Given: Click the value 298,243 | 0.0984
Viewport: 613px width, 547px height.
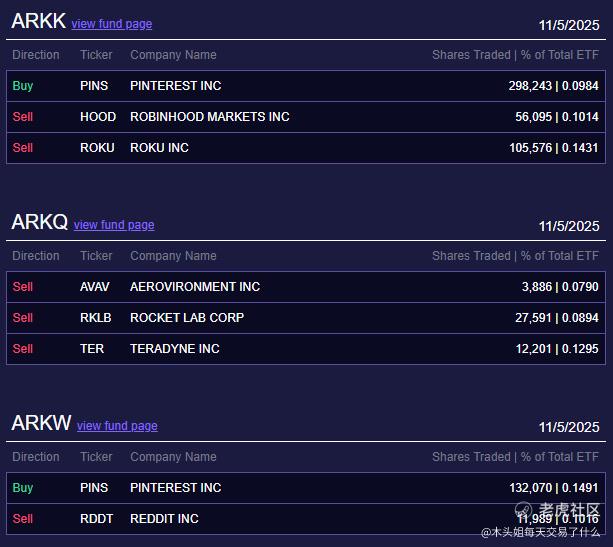Looking at the screenshot, I should (553, 86).
